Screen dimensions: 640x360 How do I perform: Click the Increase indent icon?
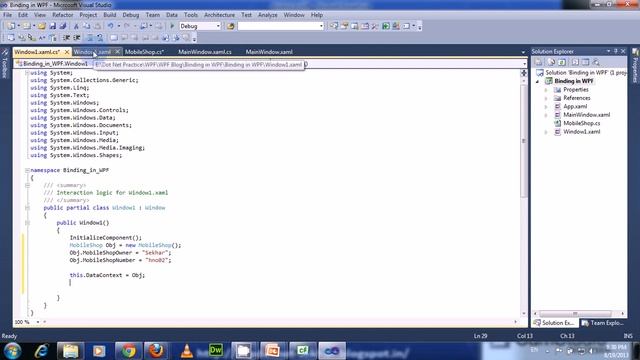coord(77,38)
